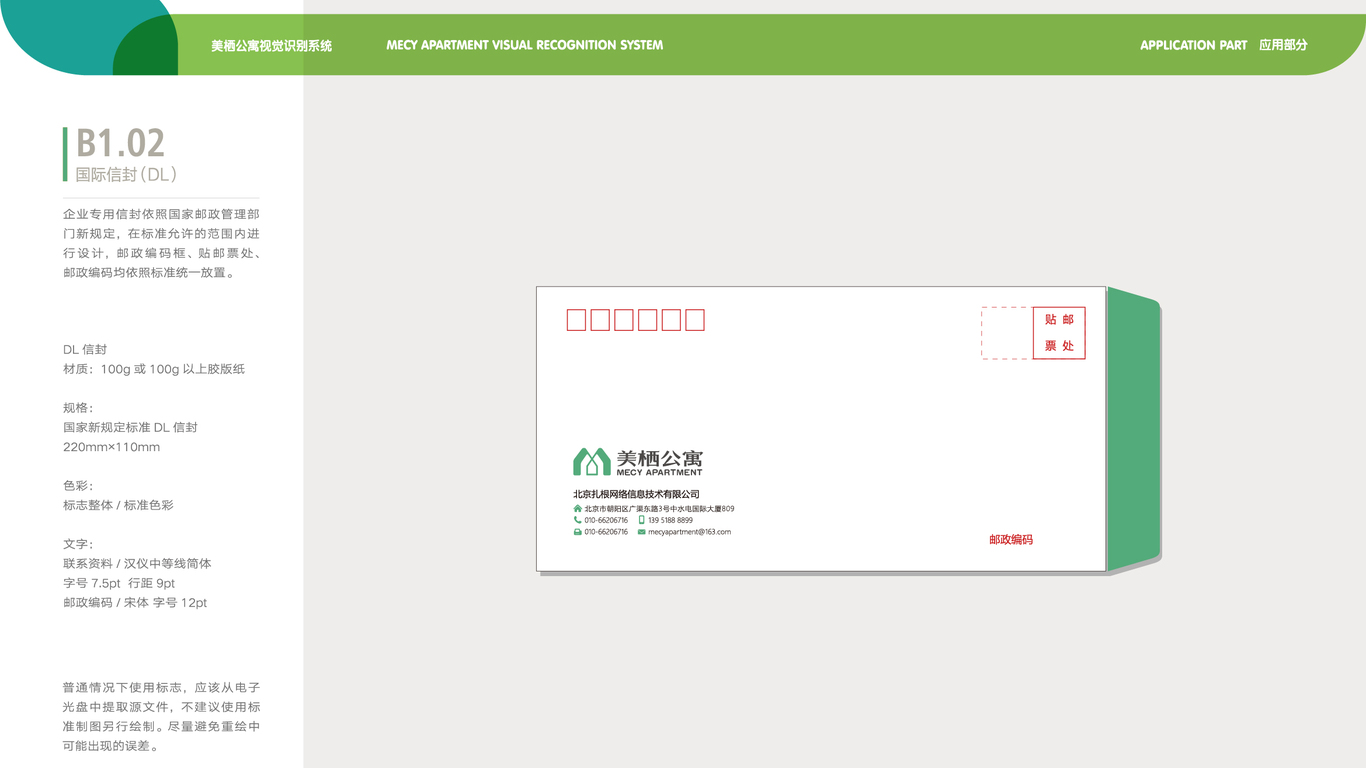This screenshot has width=1366, height=768.
Task: Click the line 邮政编码 / 宋体 字号 12pt
Action: point(135,603)
